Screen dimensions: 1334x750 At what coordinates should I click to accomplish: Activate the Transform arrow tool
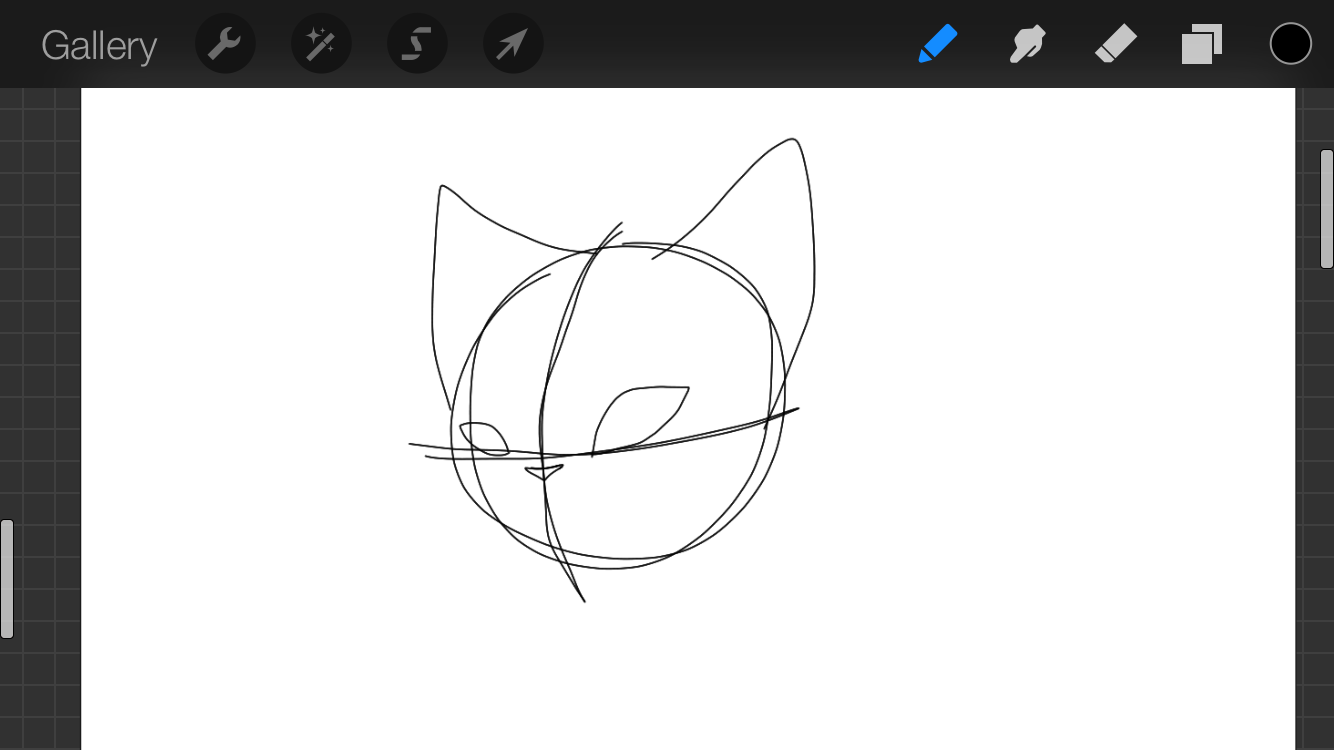tap(513, 44)
